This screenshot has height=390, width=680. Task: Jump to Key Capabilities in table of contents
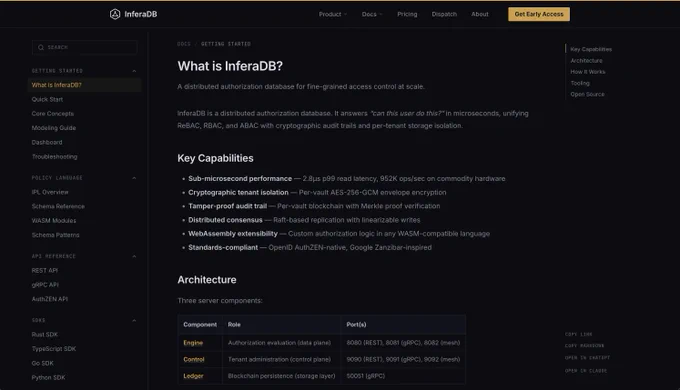591,49
